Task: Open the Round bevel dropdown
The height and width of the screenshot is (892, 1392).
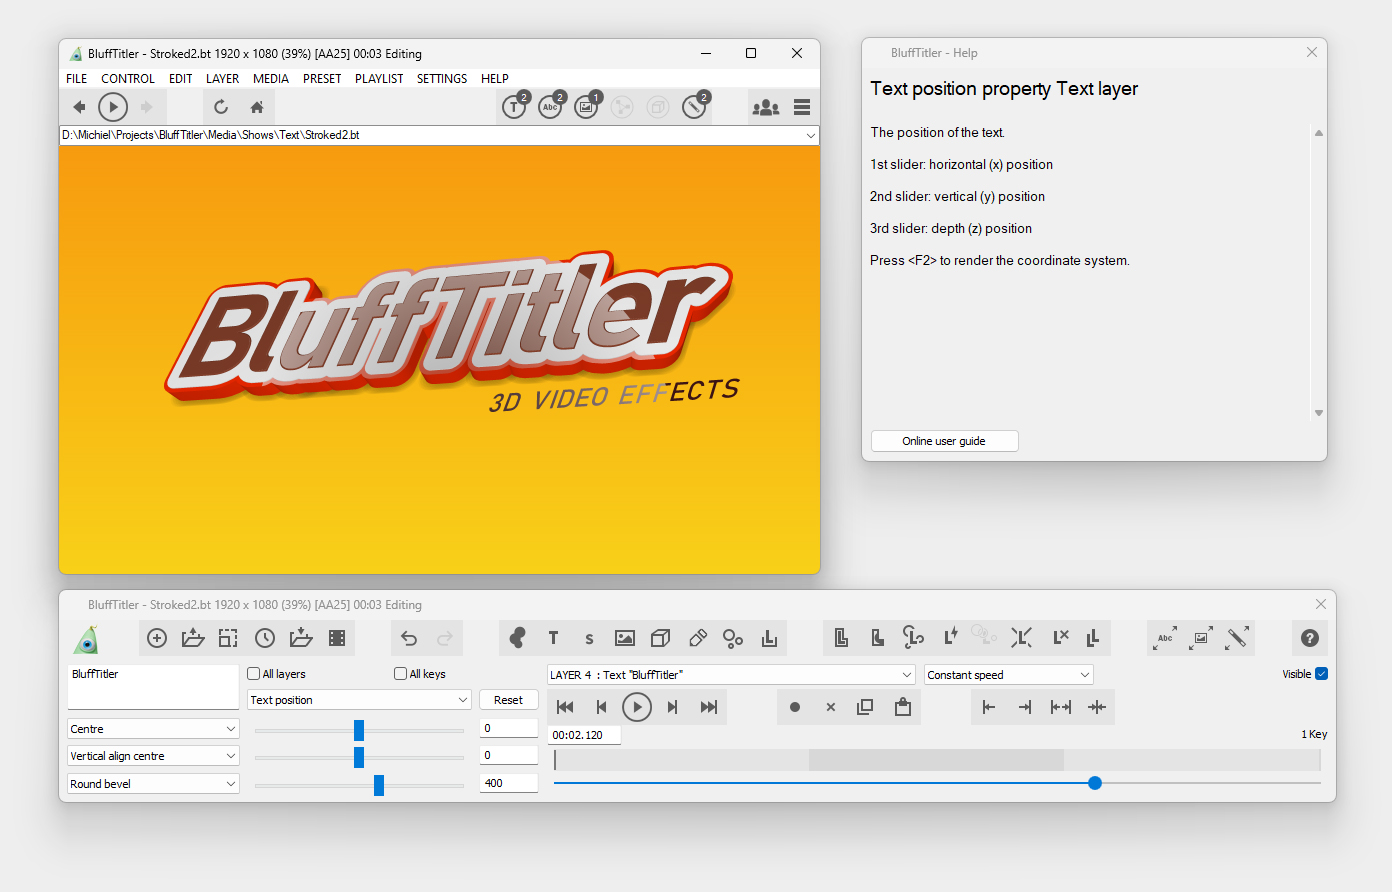Action: [x=153, y=784]
